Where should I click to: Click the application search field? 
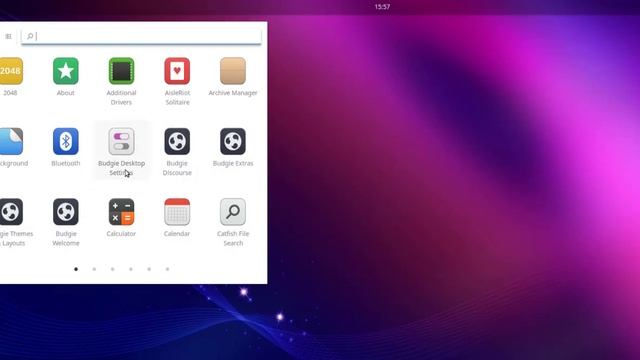point(141,36)
